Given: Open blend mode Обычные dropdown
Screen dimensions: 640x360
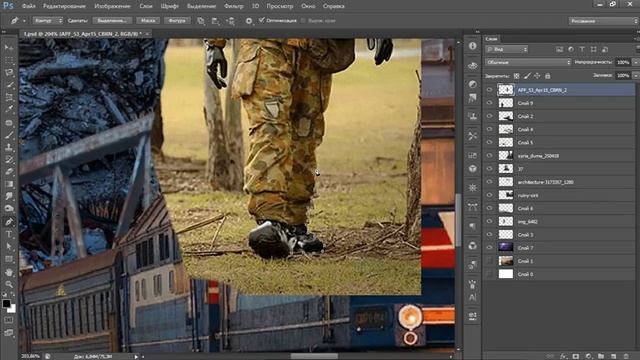Looking at the screenshot, I should (x=528, y=62).
